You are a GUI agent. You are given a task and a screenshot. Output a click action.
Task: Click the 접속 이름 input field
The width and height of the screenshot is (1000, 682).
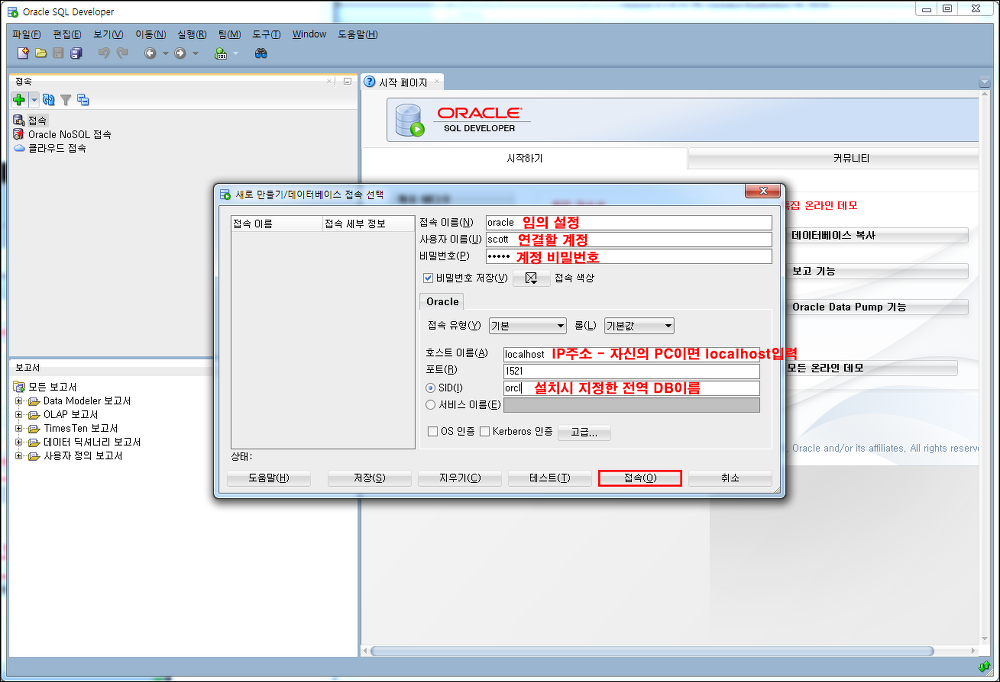tap(629, 223)
